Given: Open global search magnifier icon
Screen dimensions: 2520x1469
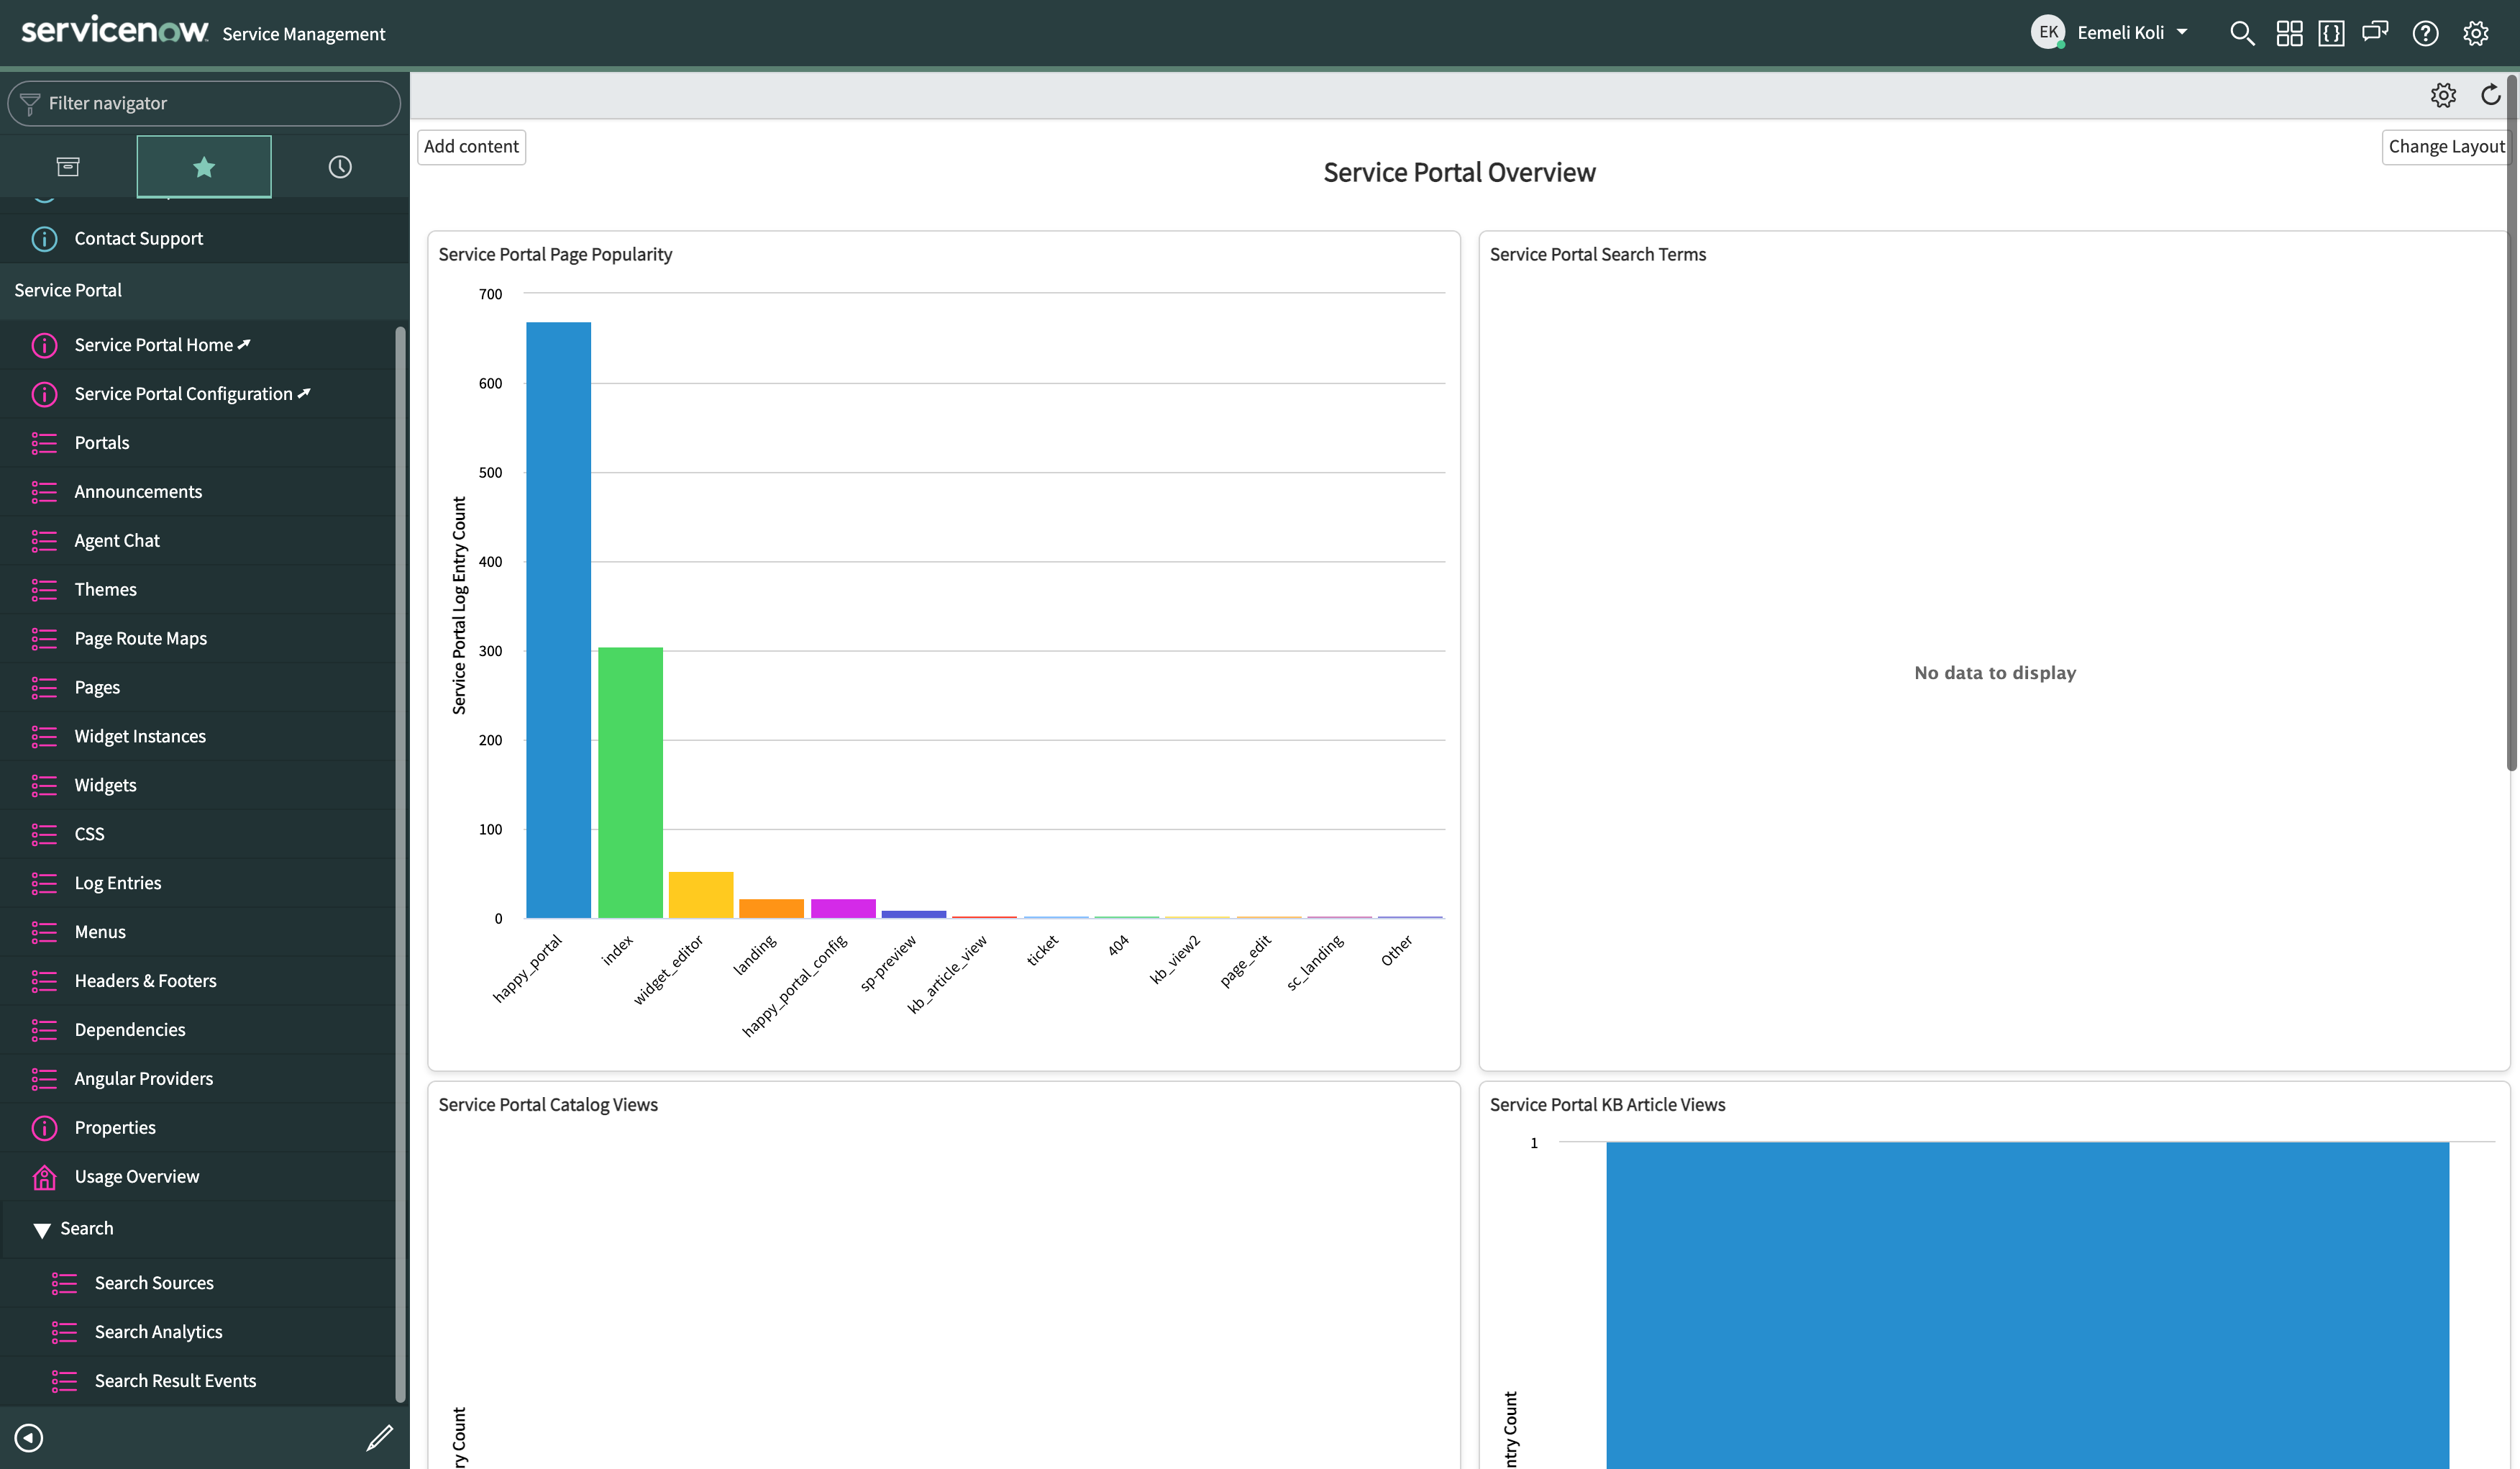Looking at the screenshot, I should [2241, 33].
